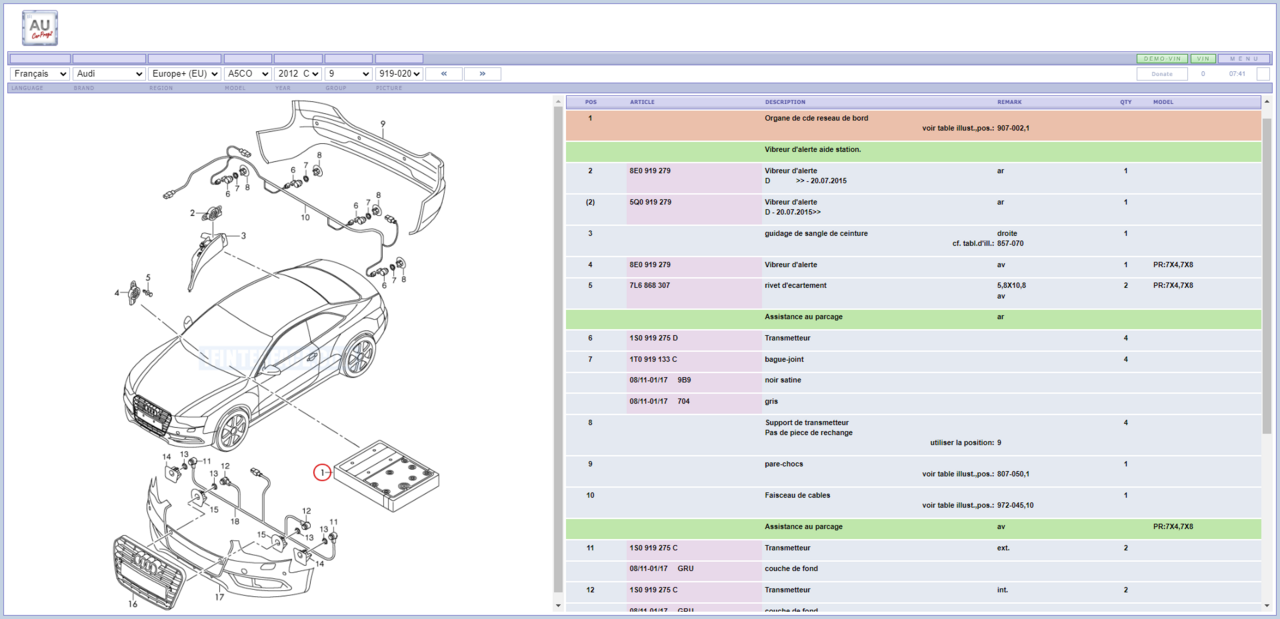The image size is (1280, 619).
Task: Expand the Picture dropdown showing 919-020
Action: pos(398,74)
